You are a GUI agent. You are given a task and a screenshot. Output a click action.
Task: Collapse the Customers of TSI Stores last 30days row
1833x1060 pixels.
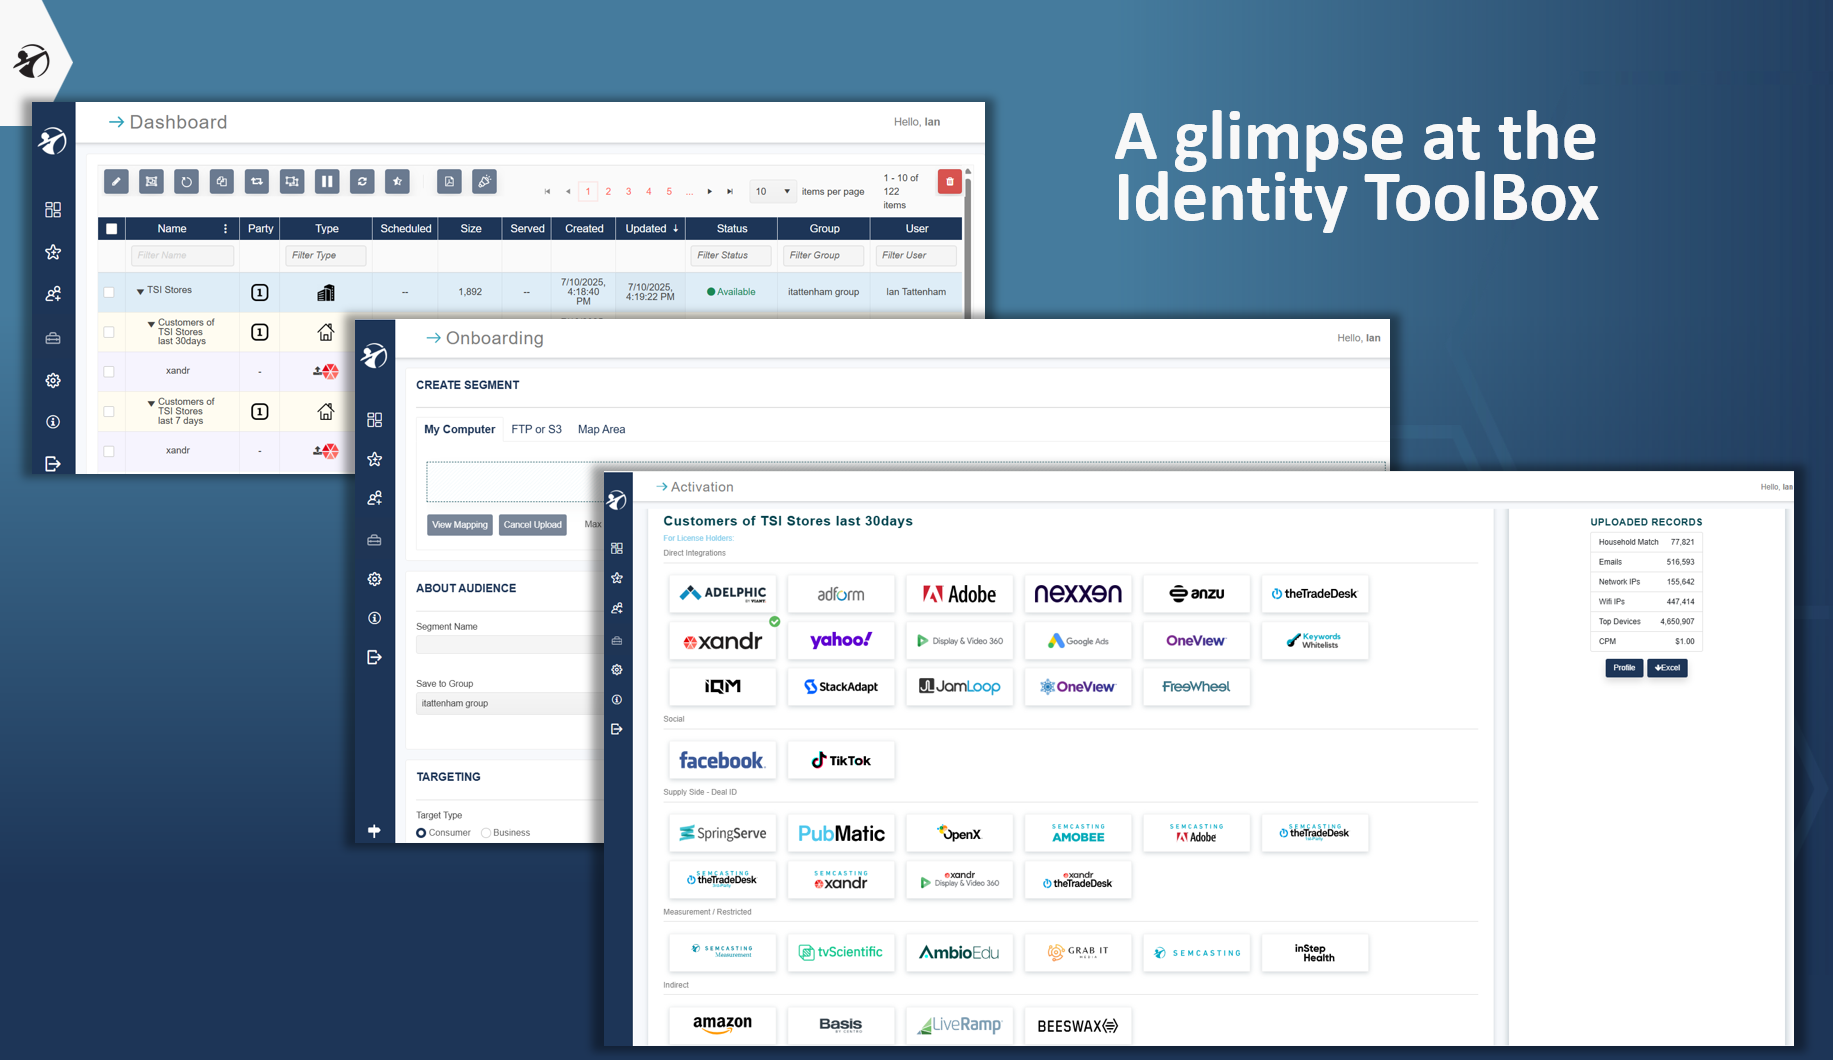coord(151,324)
